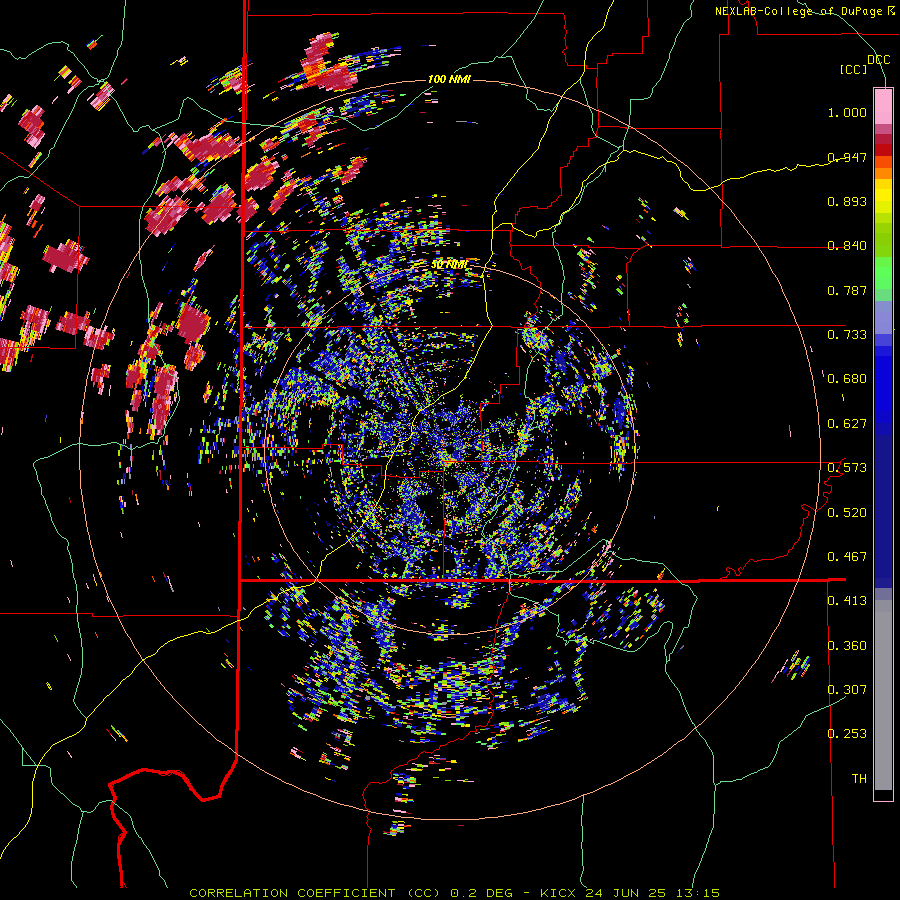The height and width of the screenshot is (900, 900).
Task: Click the 0.840 scale value
Action: (x=847, y=246)
